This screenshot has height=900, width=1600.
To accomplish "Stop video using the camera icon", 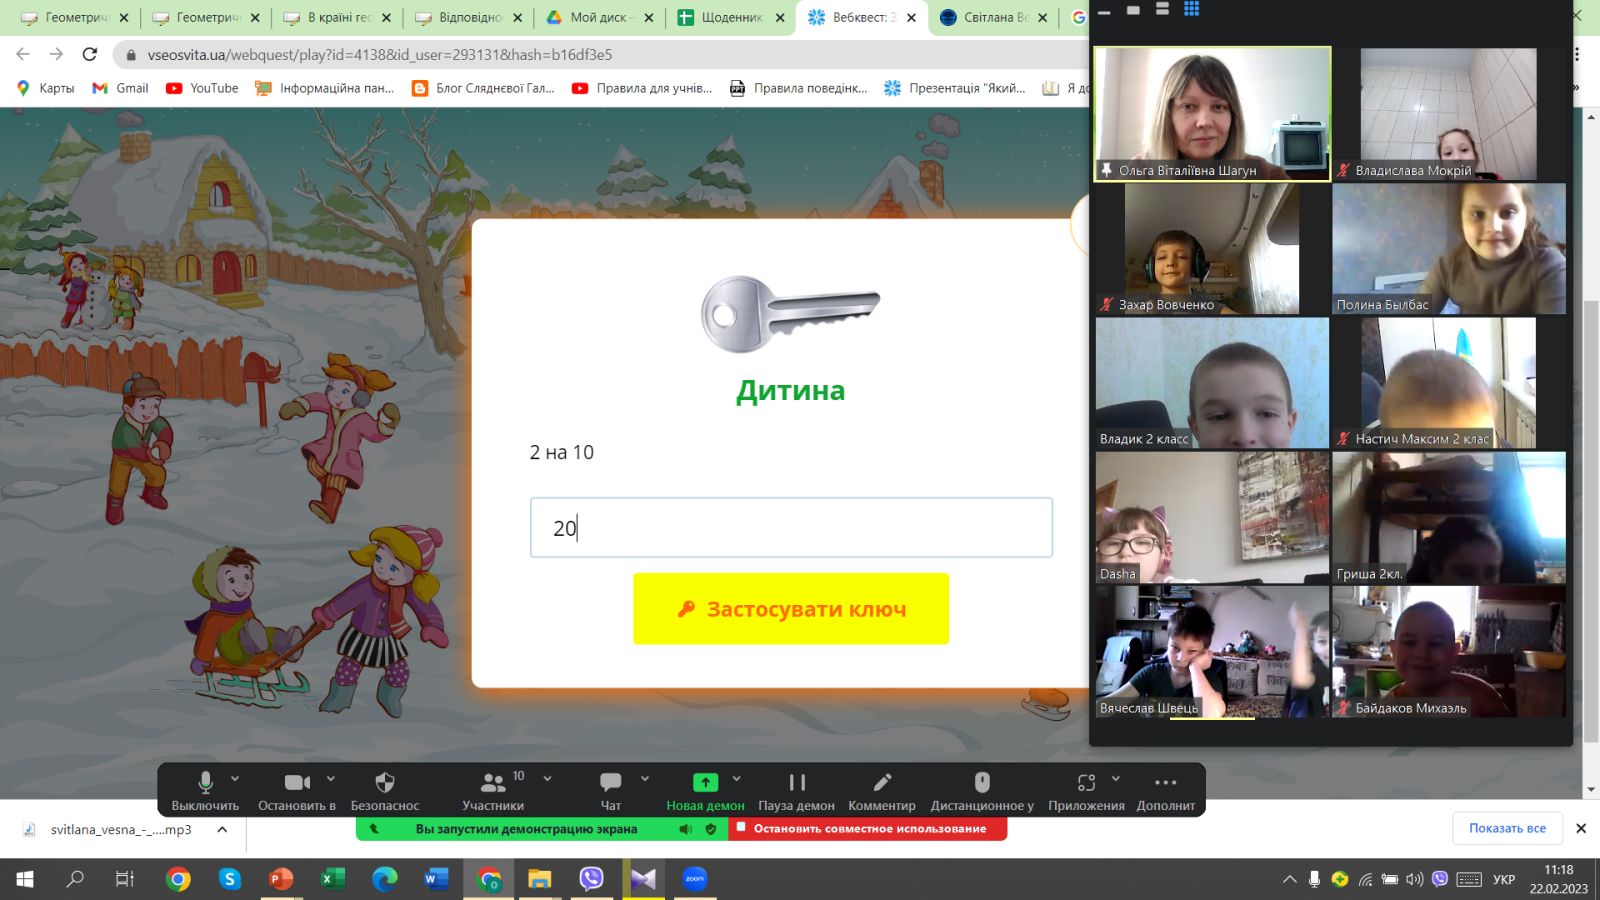I will 297,783.
